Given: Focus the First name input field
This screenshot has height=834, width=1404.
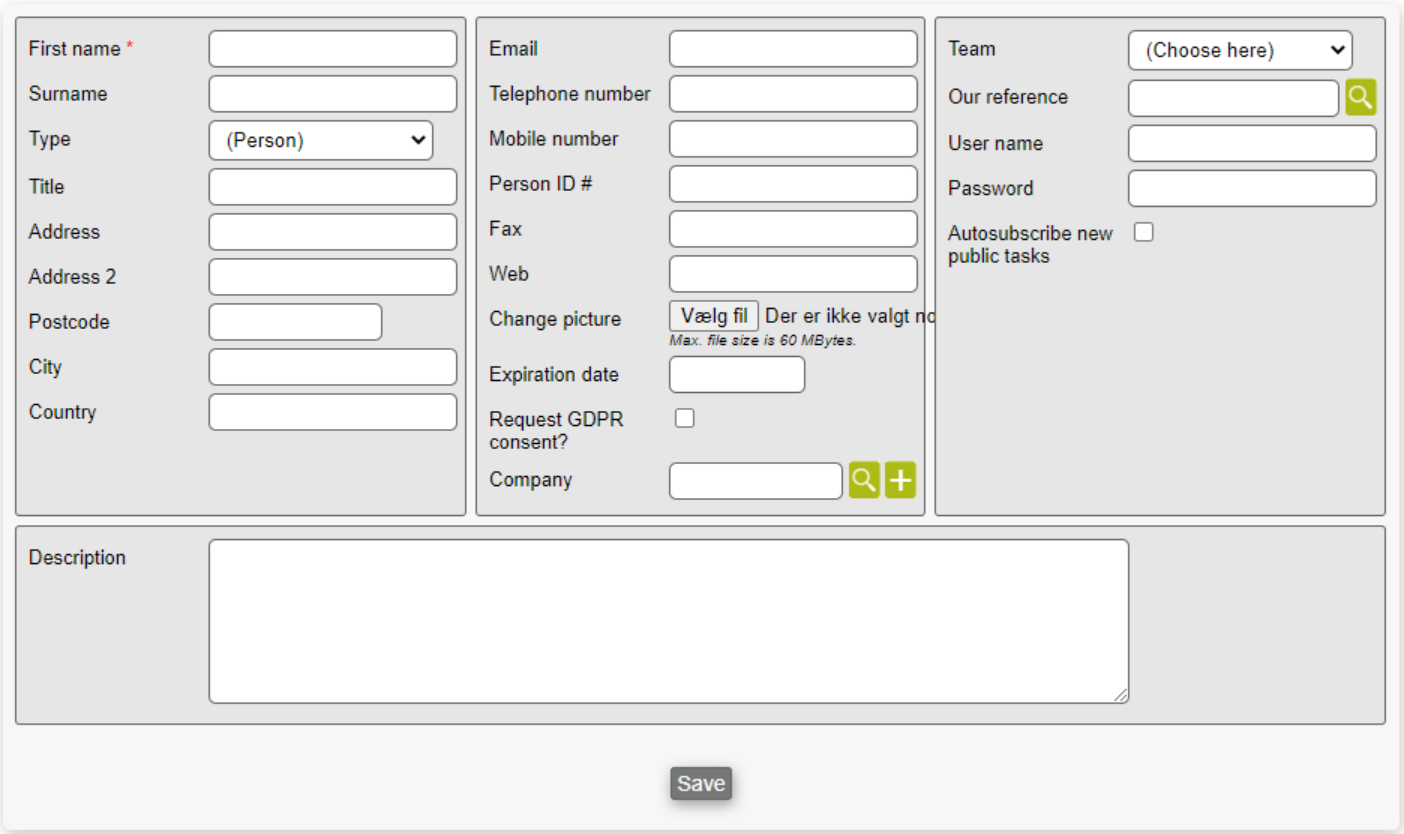Looking at the screenshot, I should click(x=332, y=49).
